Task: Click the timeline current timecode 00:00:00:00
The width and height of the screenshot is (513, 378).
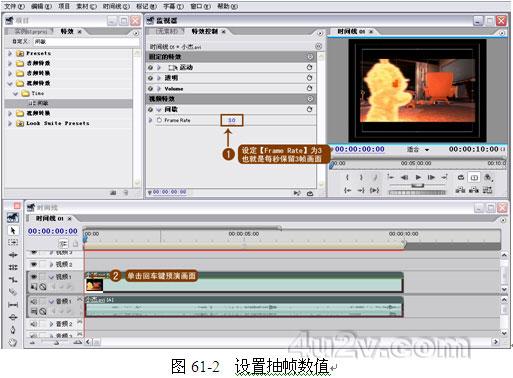Action: [53, 231]
